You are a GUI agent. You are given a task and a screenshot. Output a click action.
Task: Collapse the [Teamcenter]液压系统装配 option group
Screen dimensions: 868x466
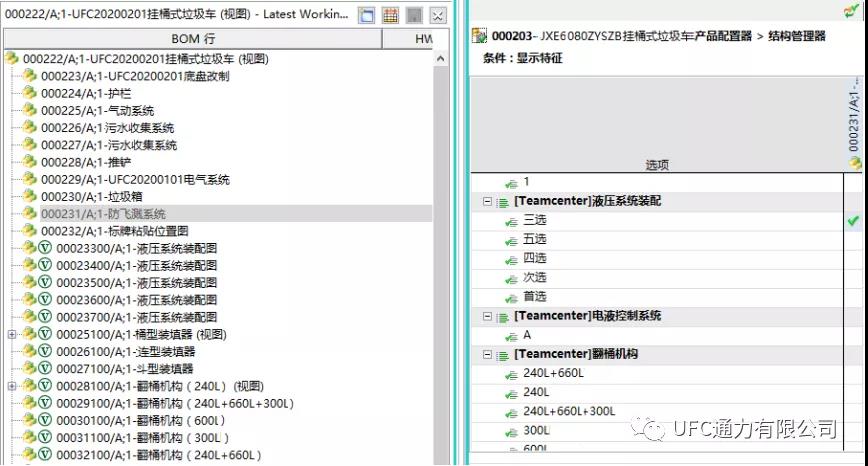click(487, 201)
